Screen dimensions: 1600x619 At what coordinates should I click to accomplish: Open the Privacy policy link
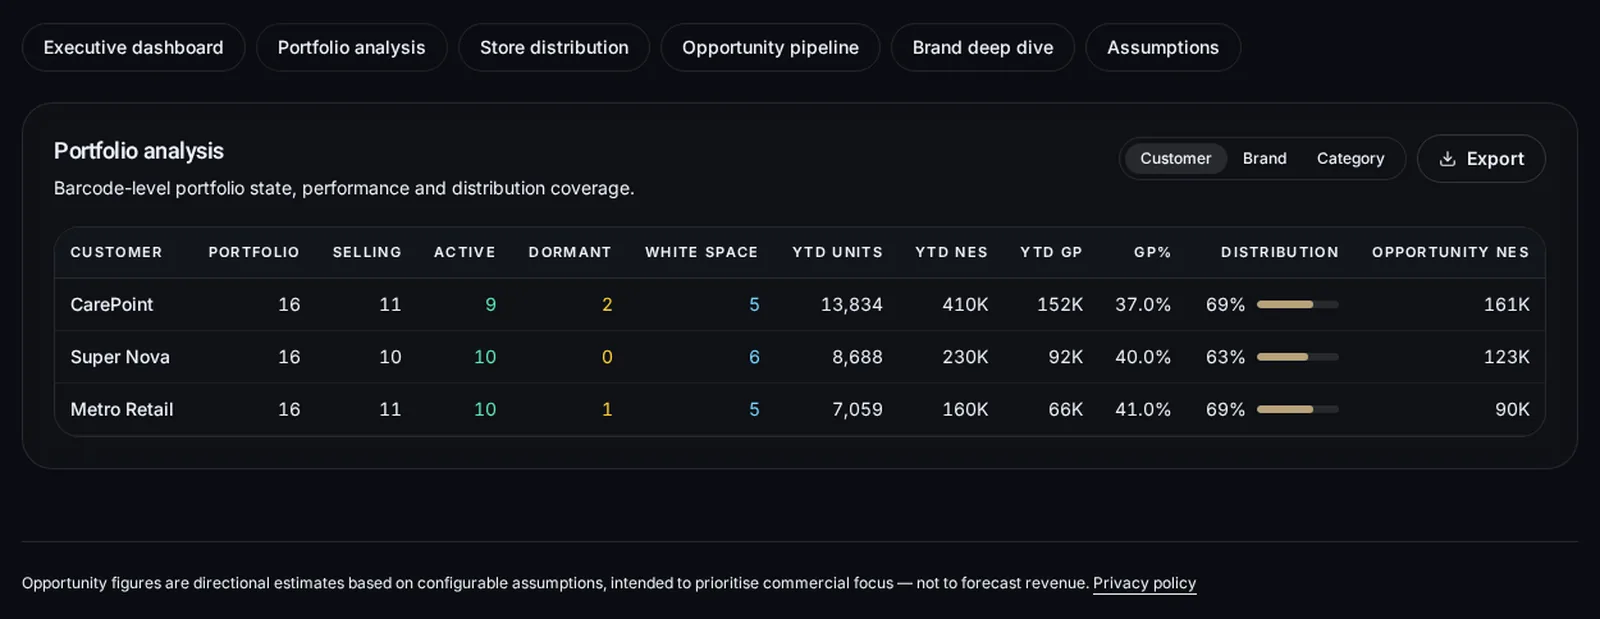[1144, 583]
